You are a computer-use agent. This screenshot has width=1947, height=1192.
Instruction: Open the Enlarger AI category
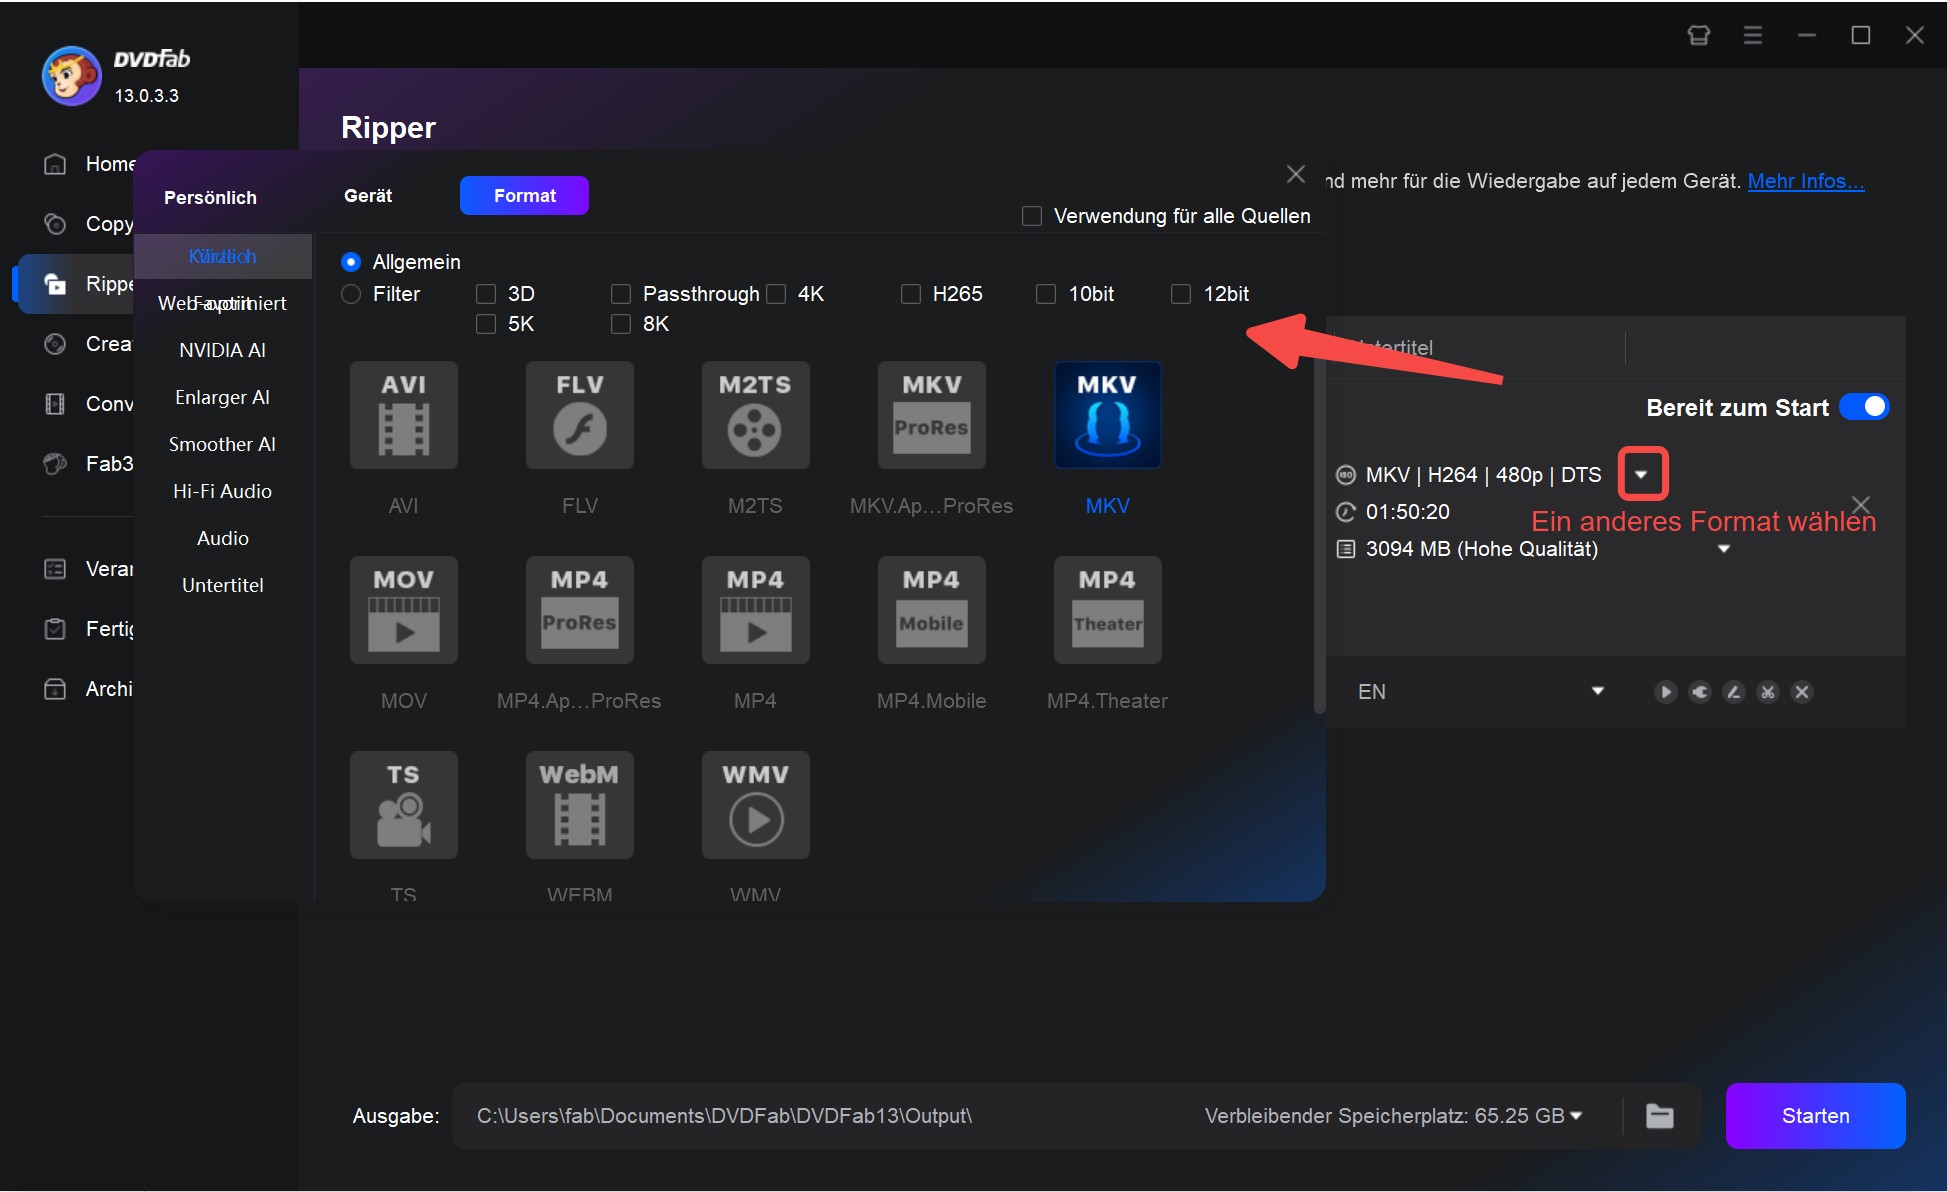click(x=223, y=397)
